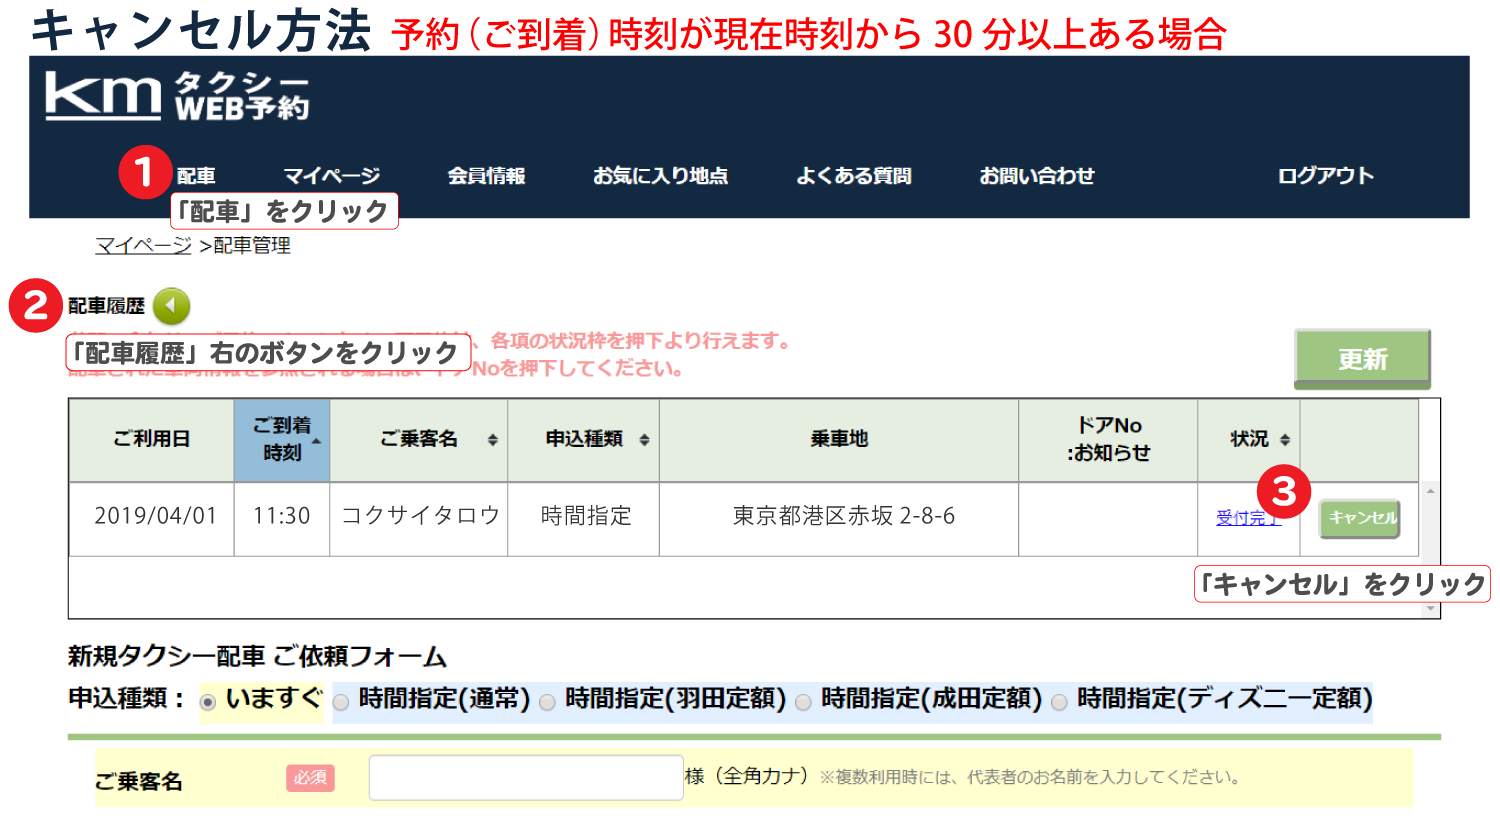Click the ドアNo :お知らせ column header
1500x816 pixels.
coord(1108,440)
